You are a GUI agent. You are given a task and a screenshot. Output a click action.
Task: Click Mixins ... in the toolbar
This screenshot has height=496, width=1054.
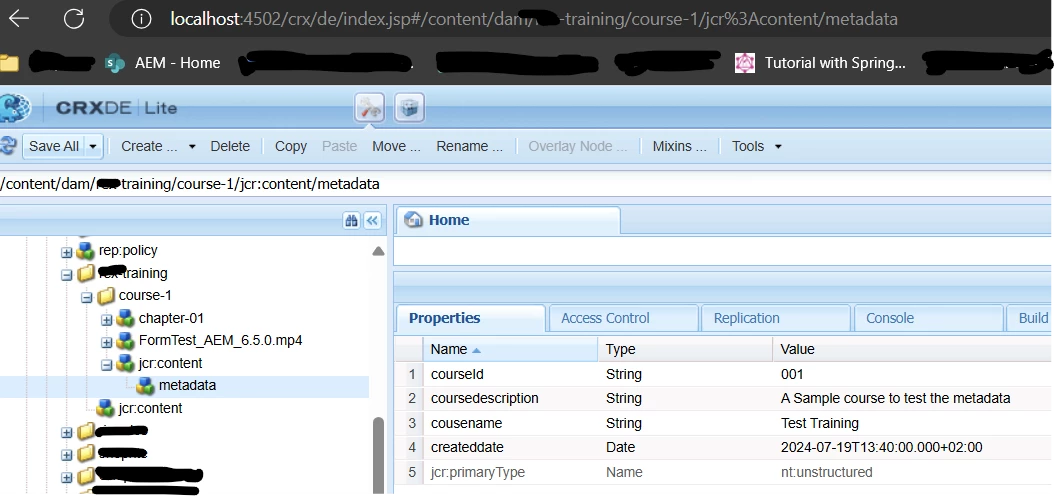pyautogui.click(x=680, y=146)
